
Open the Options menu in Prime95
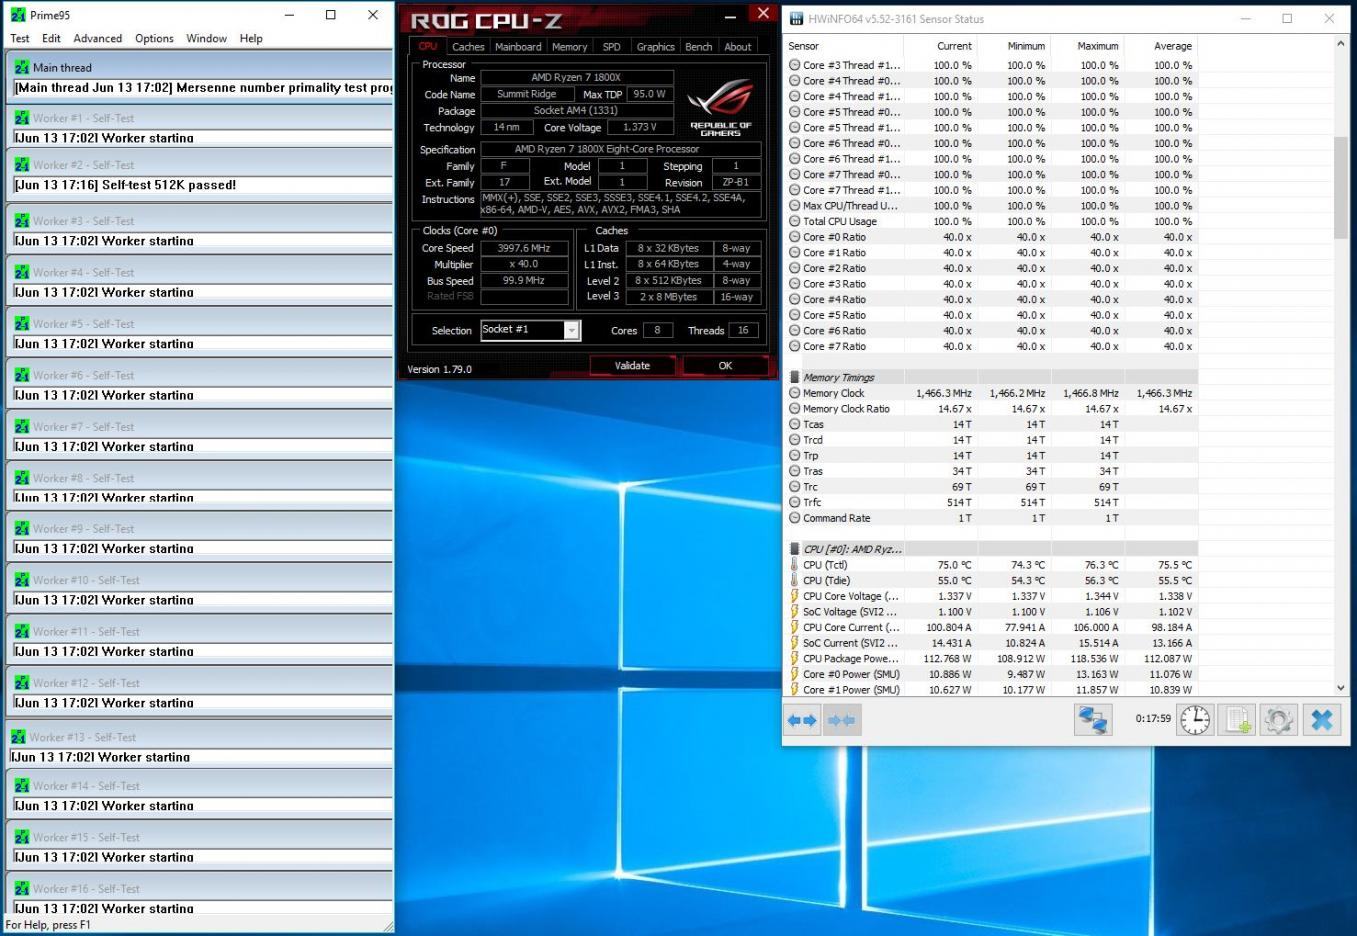point(154,38)
